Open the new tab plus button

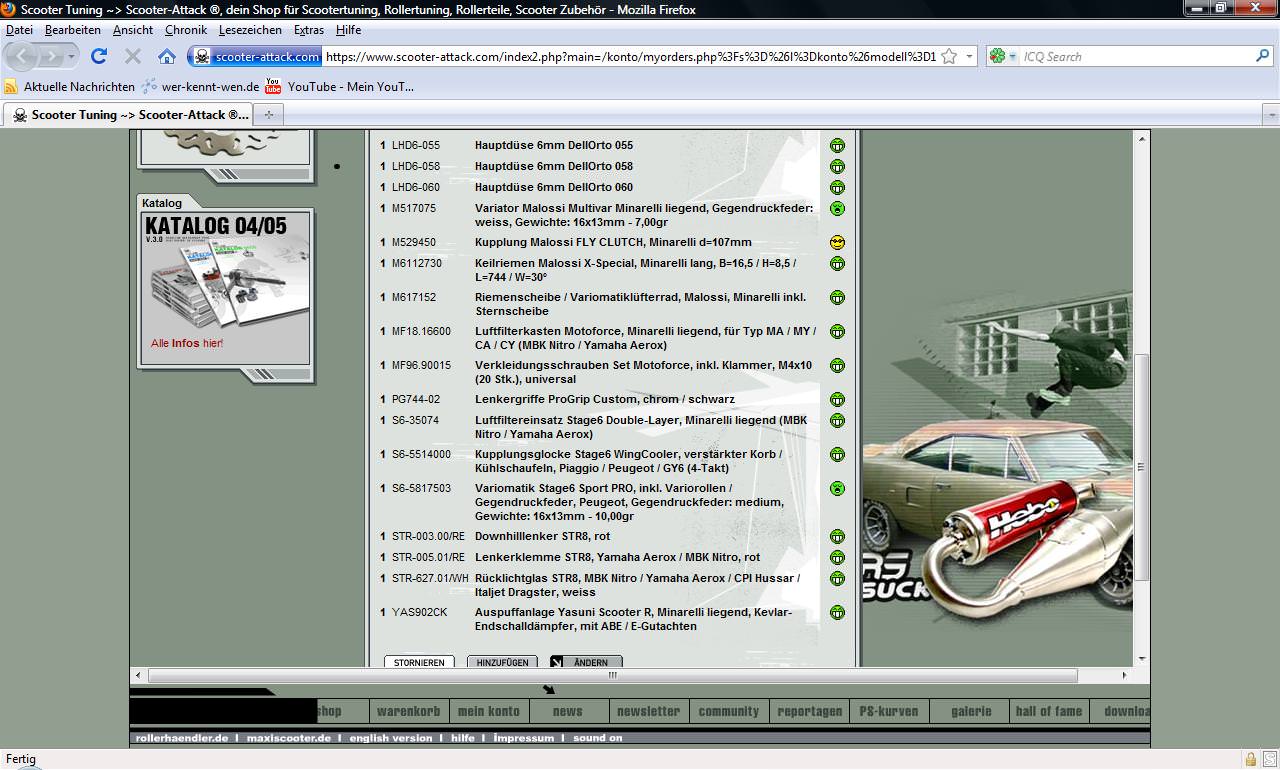point(268,114)
